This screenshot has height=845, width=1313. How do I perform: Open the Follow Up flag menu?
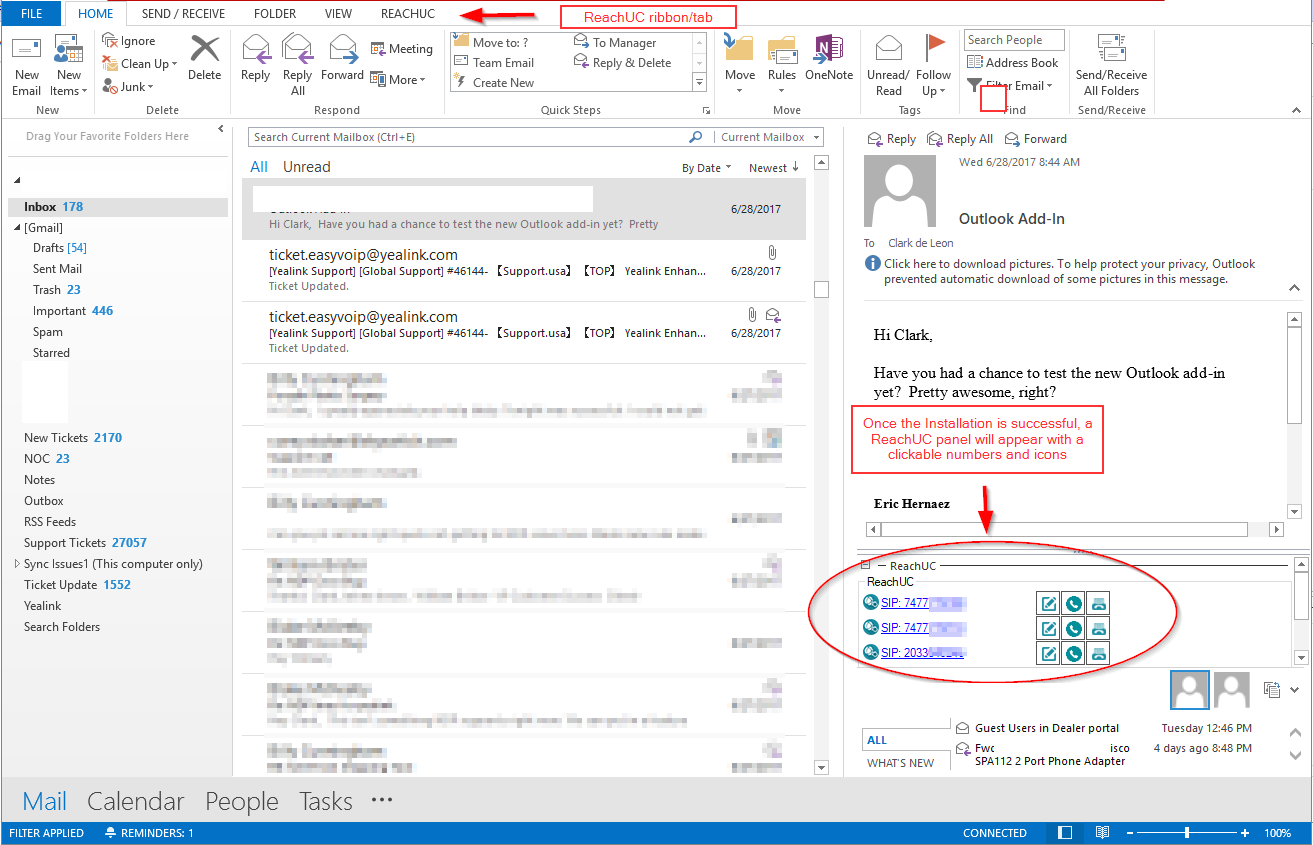coord(934,66)
